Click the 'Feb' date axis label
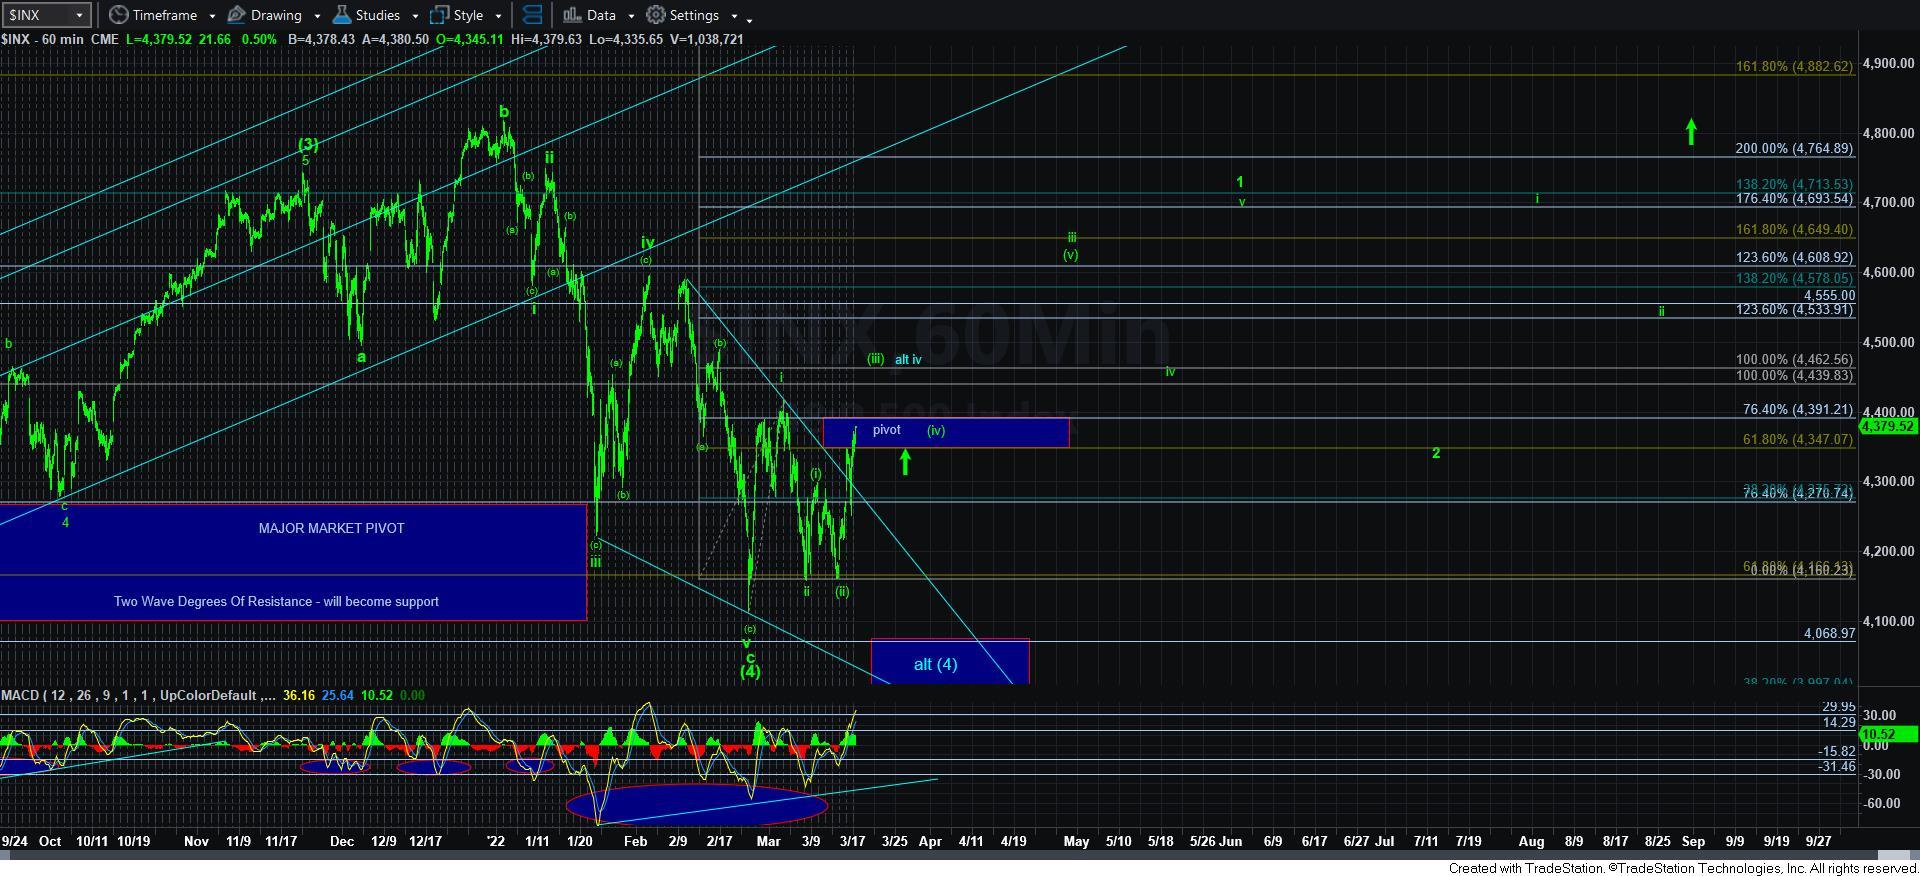 [x=635, y=841]
